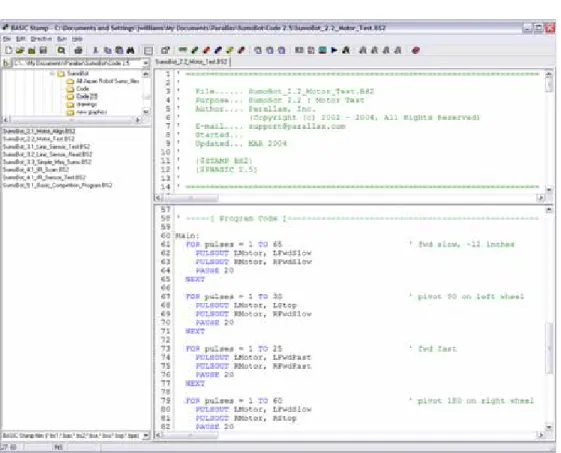Click upper editor pane scroll up arrow
The image size is (561, 453).
549,74
